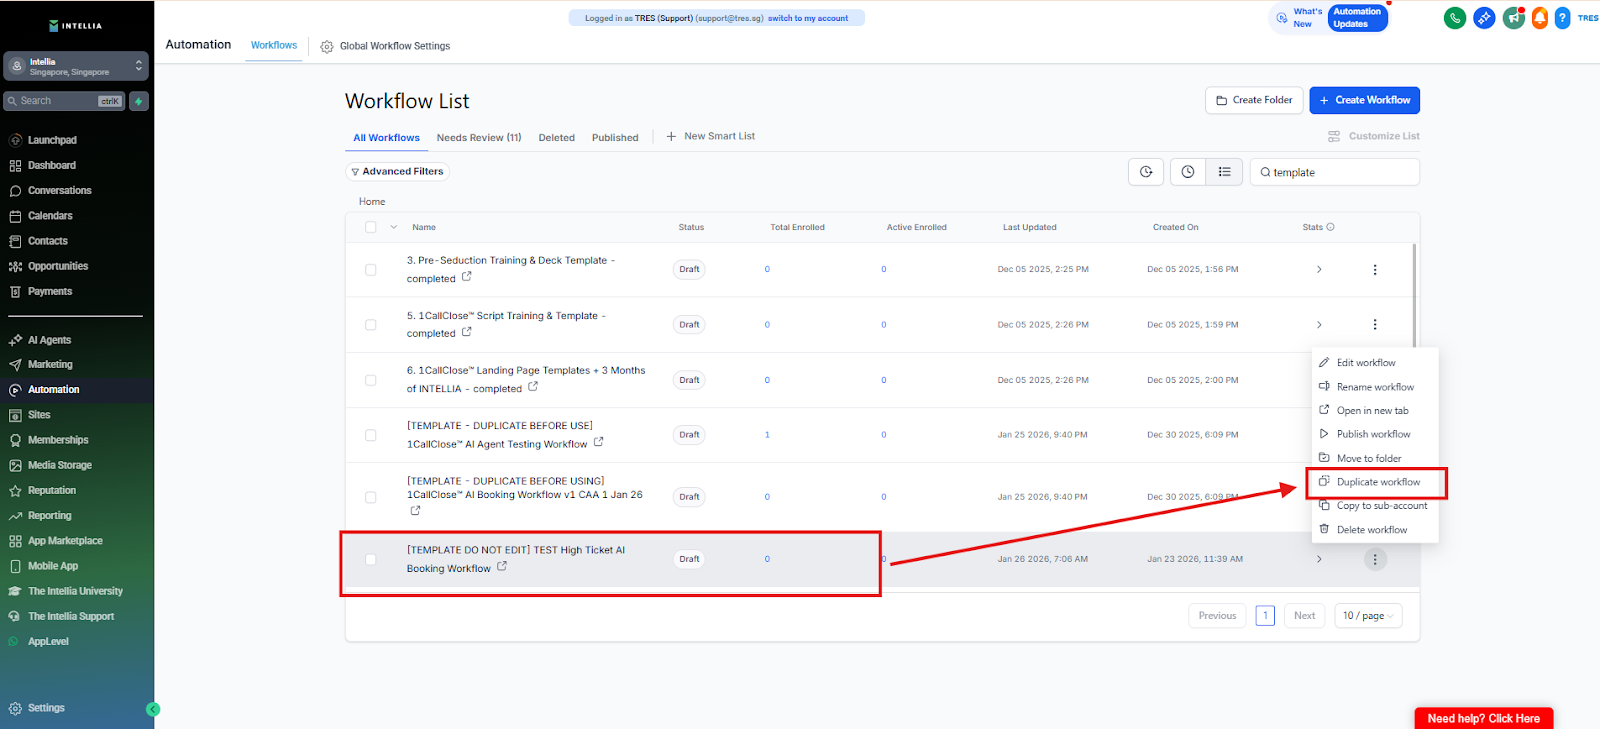The width and height of the screenshot is (1600, 729).
Task: Switch to the list view button
Action: [x=1224, y=172]
